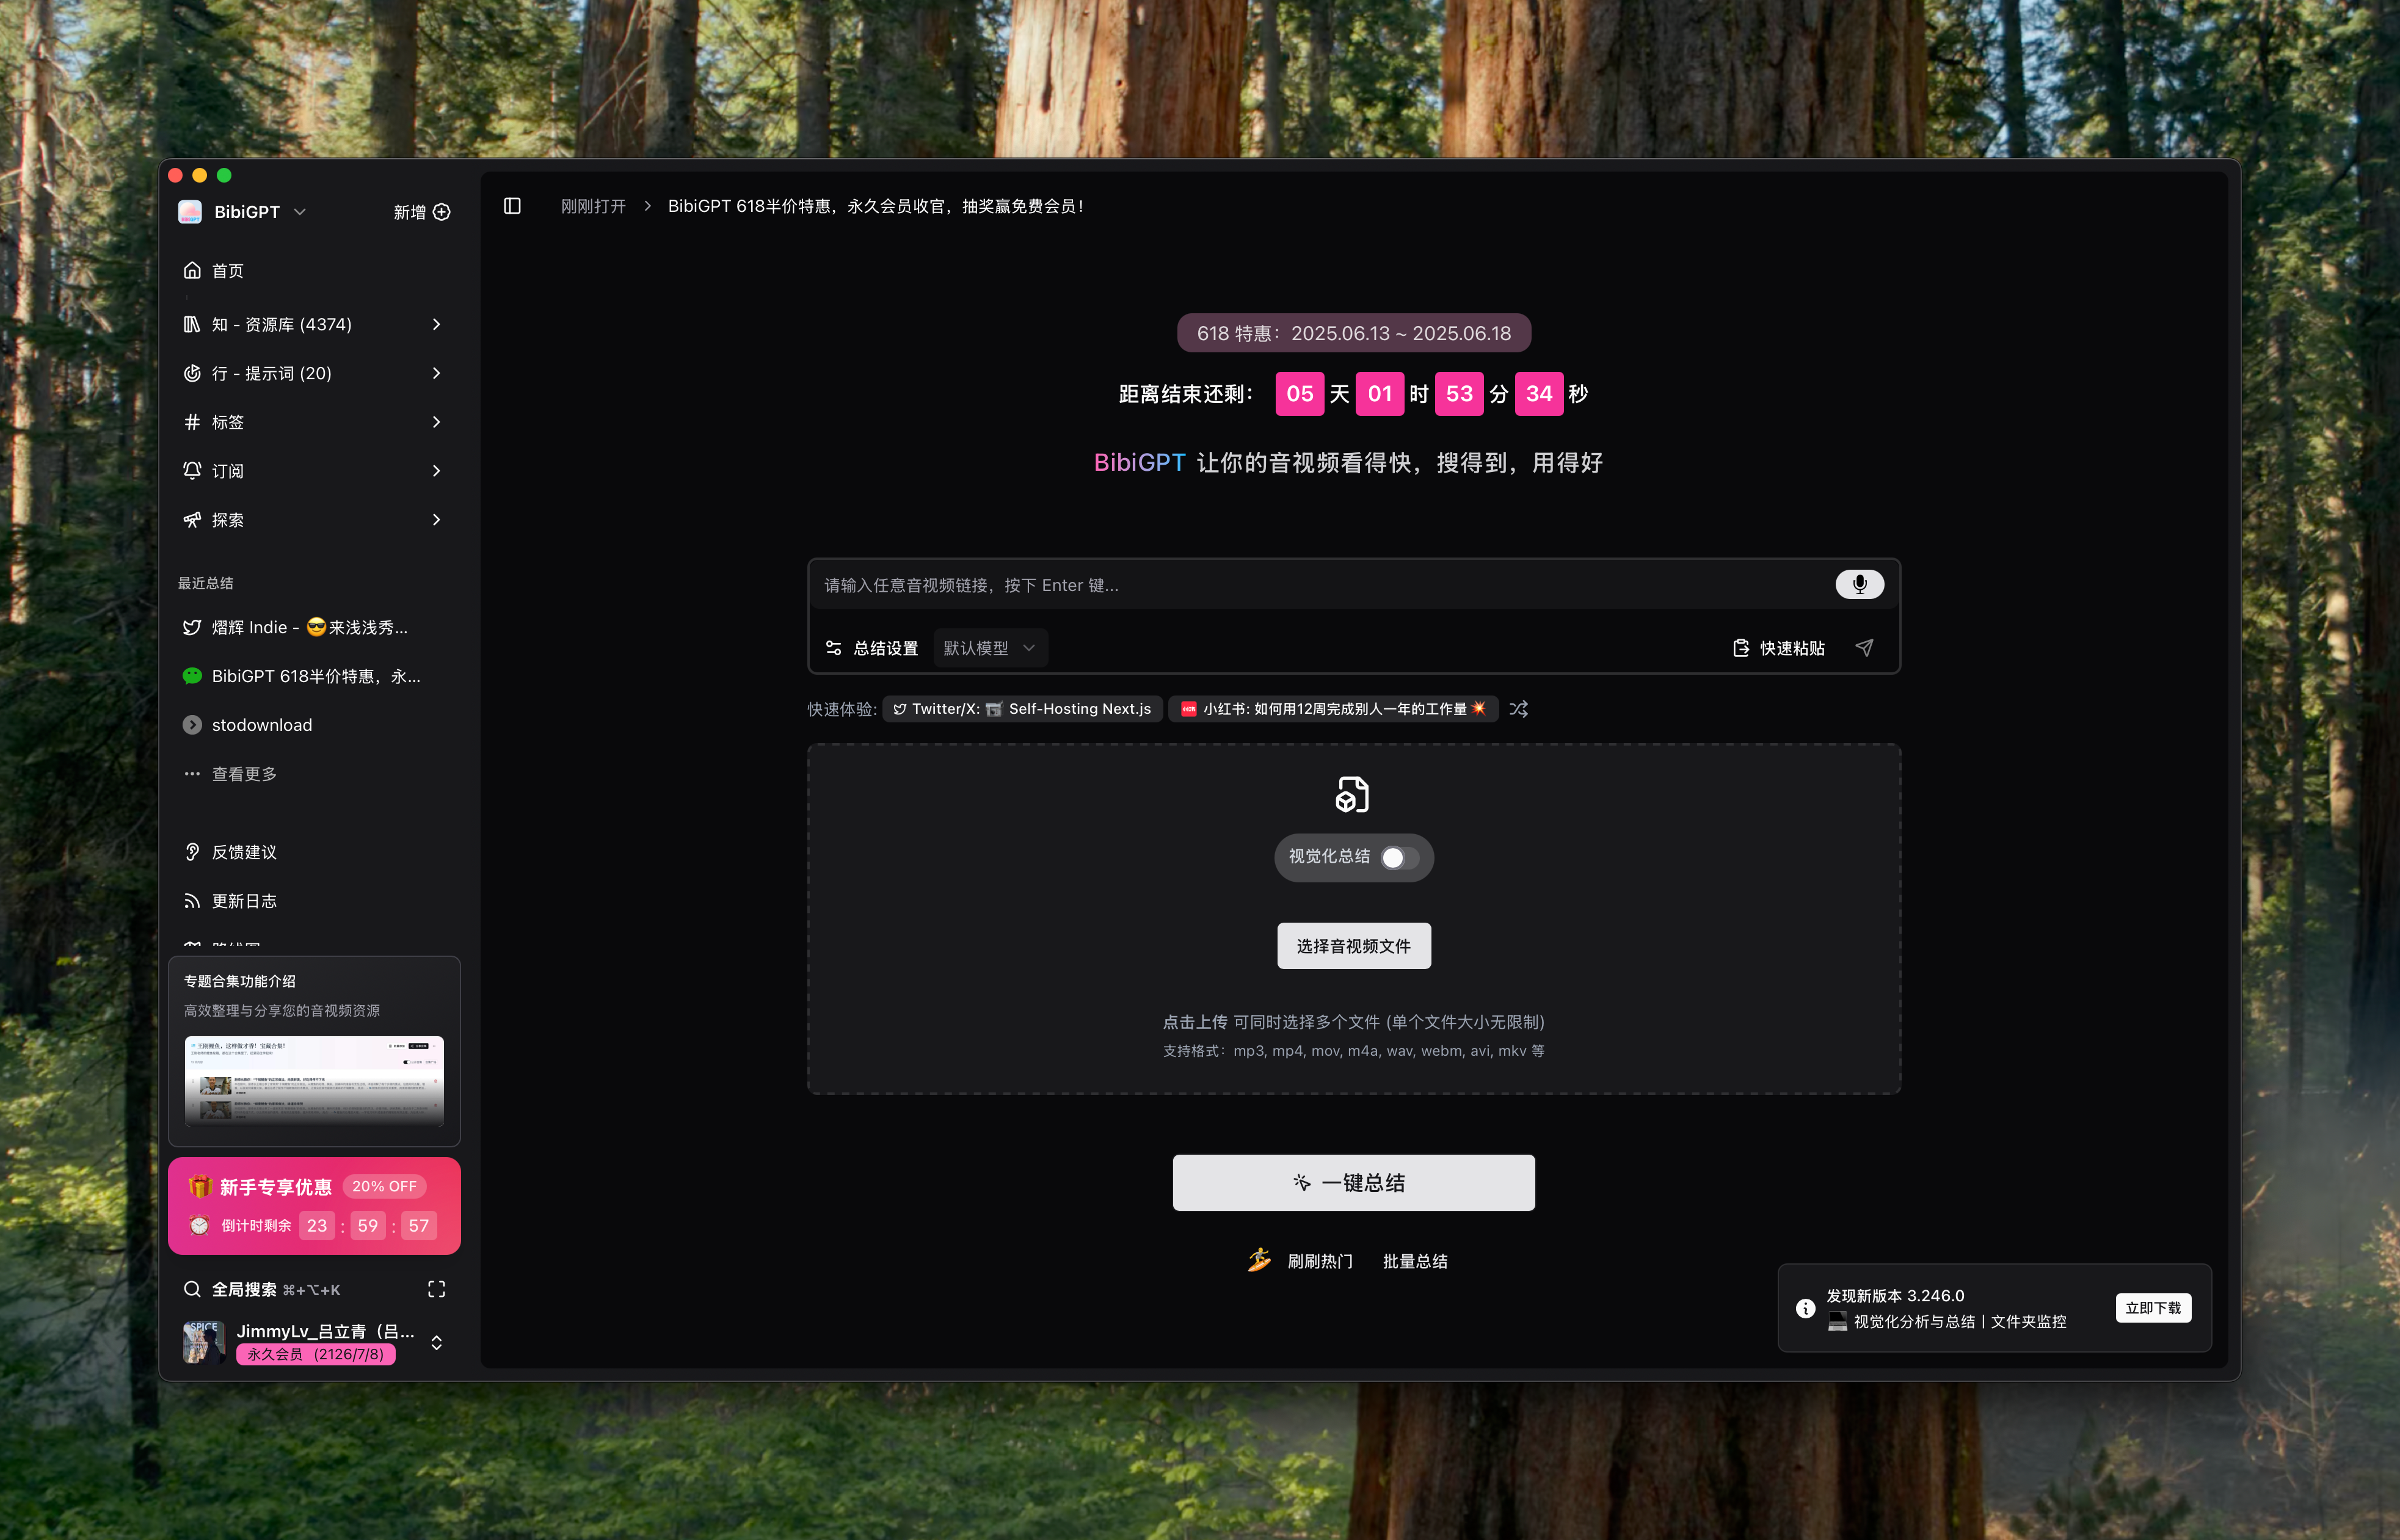
Task: Click the 永久会员 (2126/7/8) badge
Action: [315, 1354]
